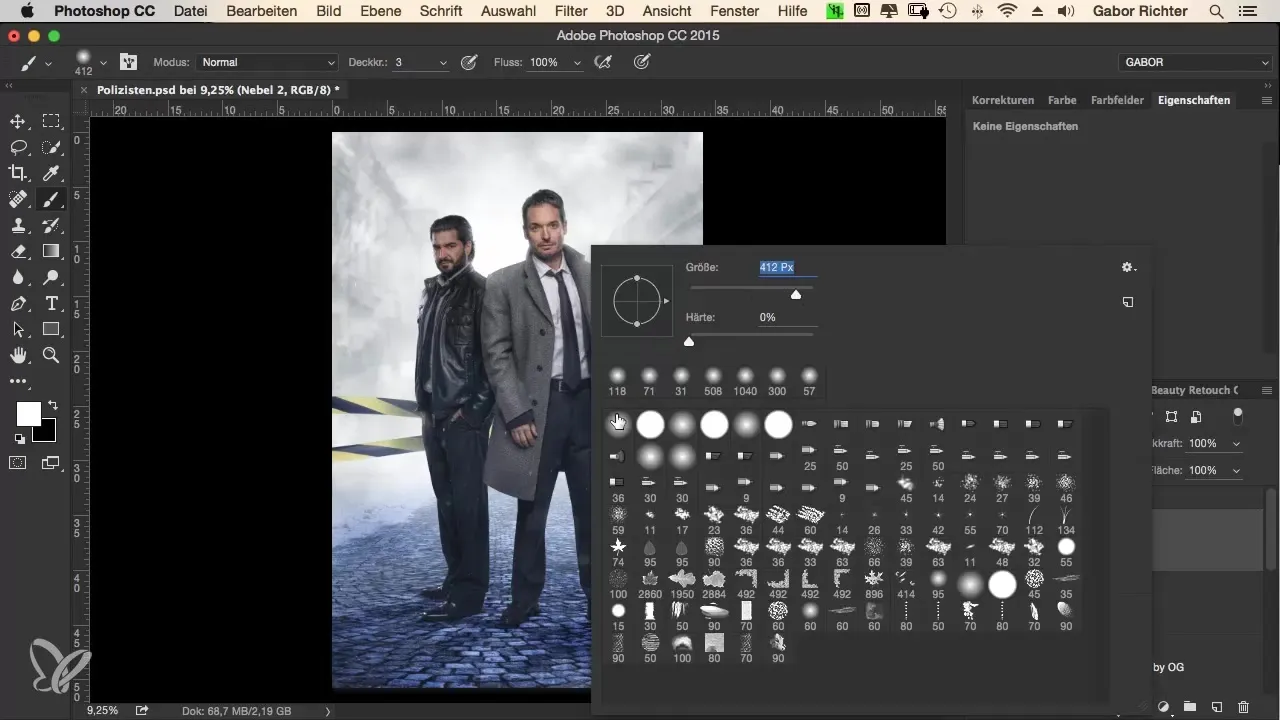1280x720 pixels.
Task: Select the Rectangular Marquee tool
Action: pos(51,122)
